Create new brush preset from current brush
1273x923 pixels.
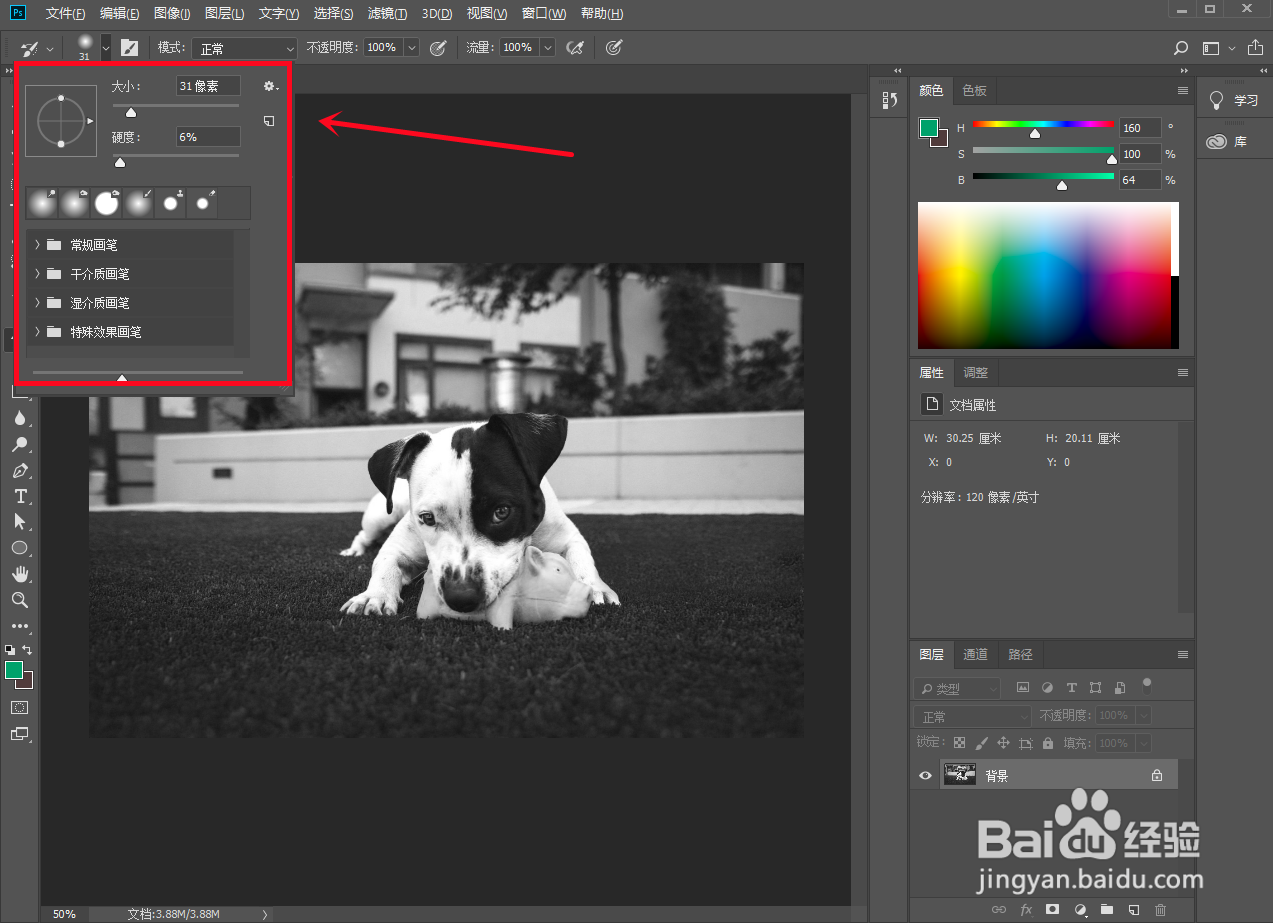pyautogui.click(x=269, y=121)
